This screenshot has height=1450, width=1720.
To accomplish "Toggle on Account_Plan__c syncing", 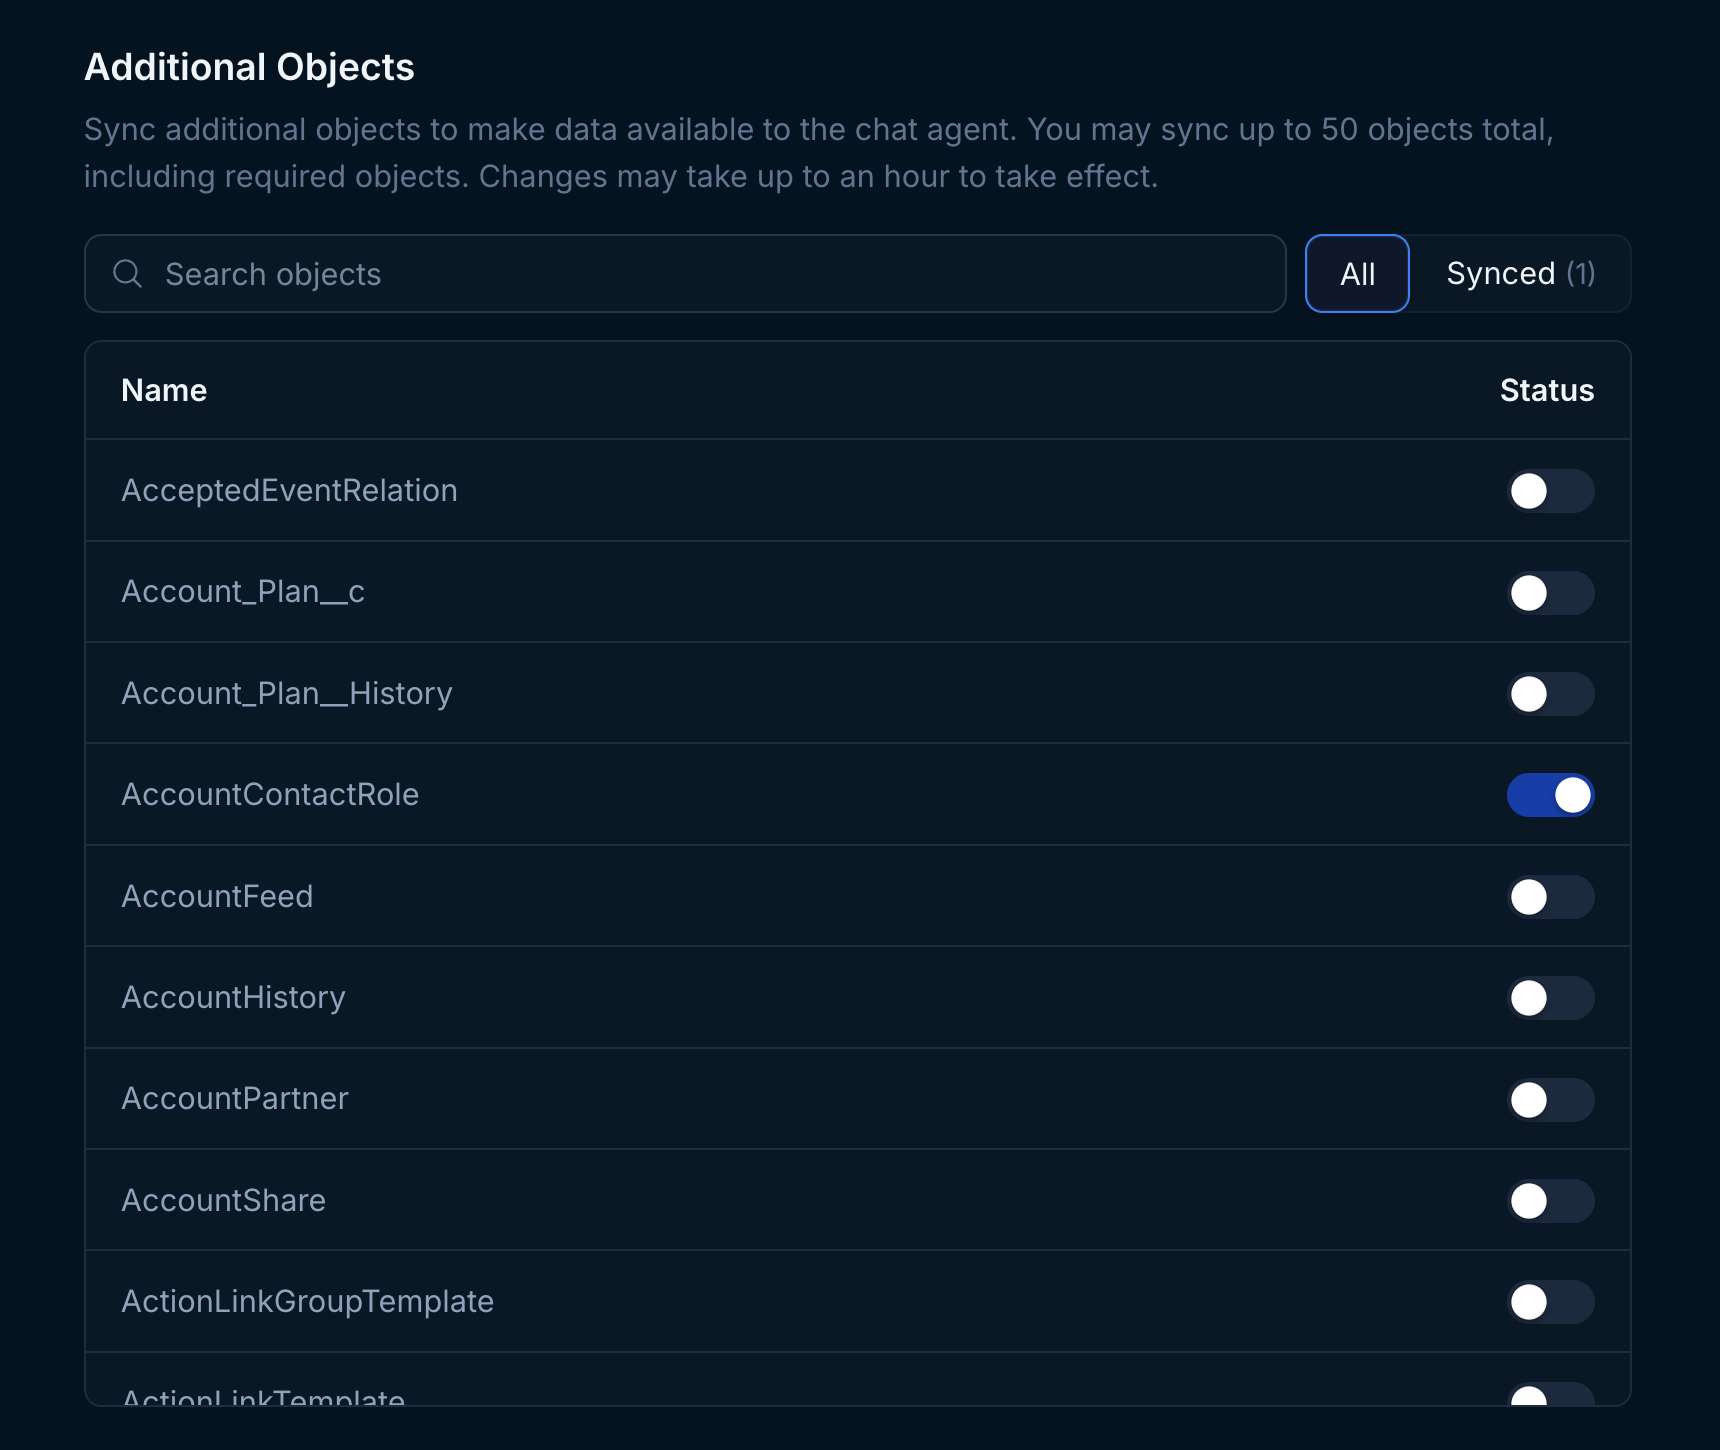I will tap(1550, 592).
